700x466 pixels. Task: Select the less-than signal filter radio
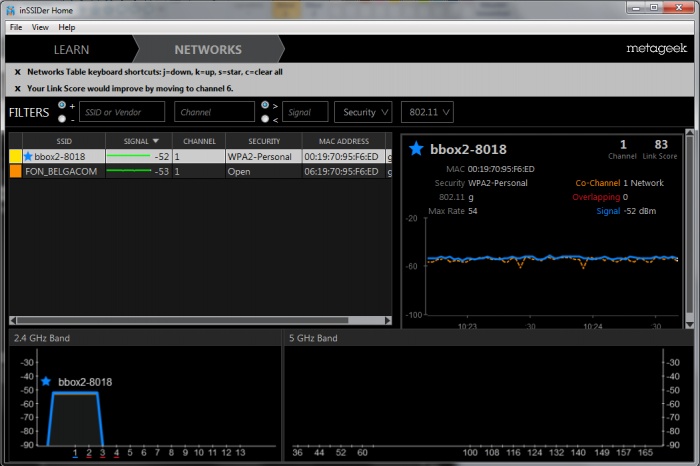265,119
